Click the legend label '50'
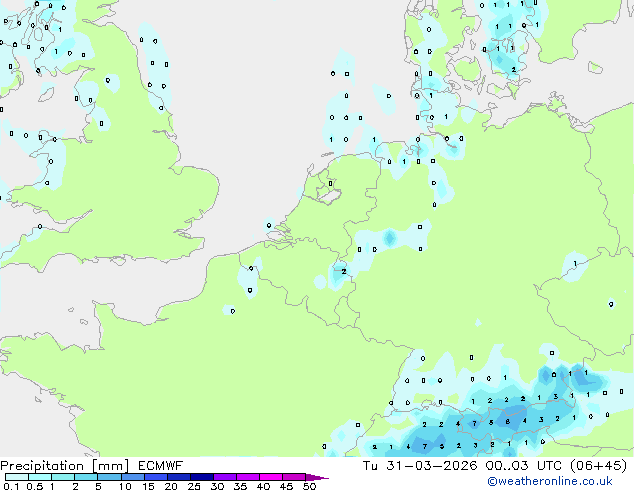This screenshot has width=634, height=490. click(x=310, y=486)
